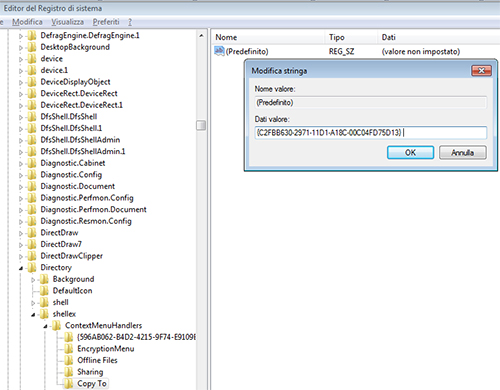
Task: Open the Preferiti menu
Action: (x=106, y=22)
